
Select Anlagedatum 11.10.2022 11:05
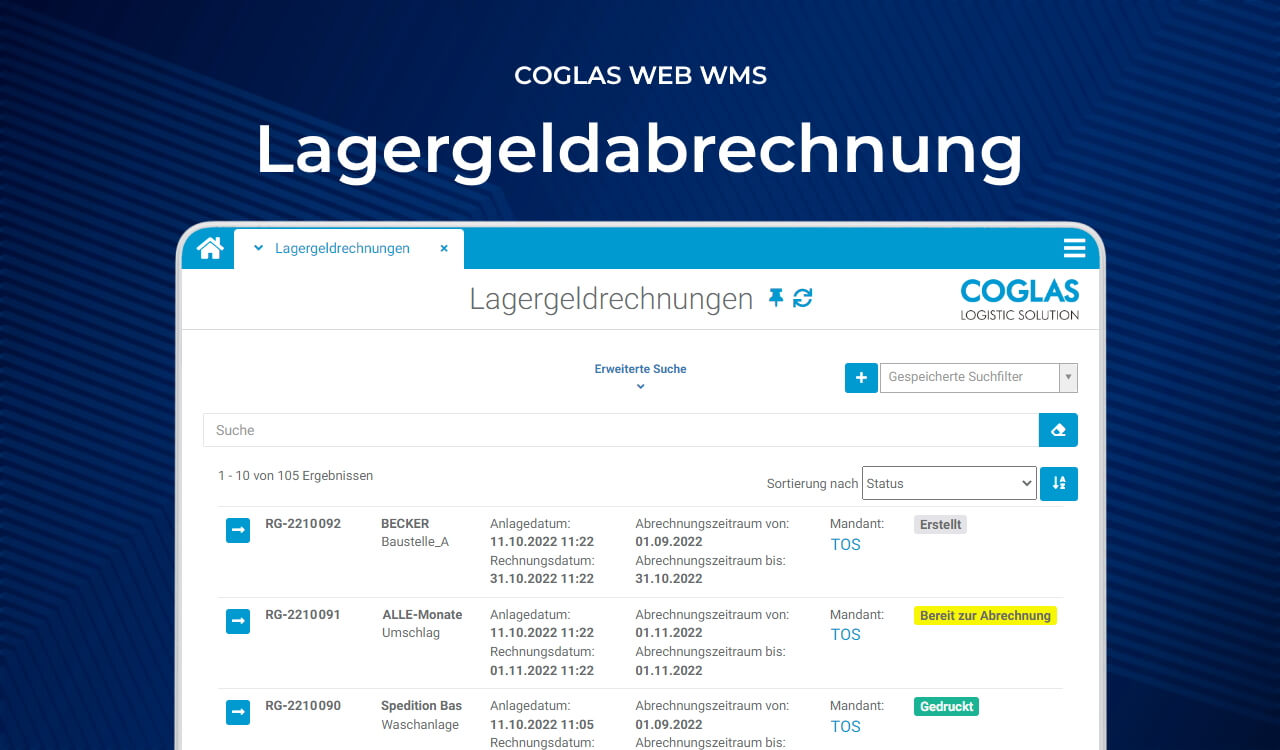point(542,724)
